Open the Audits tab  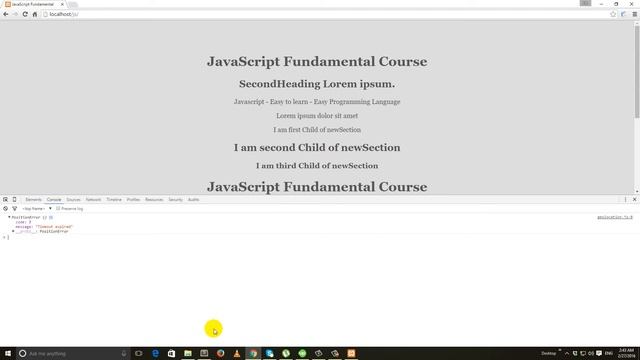coord(193,200)
